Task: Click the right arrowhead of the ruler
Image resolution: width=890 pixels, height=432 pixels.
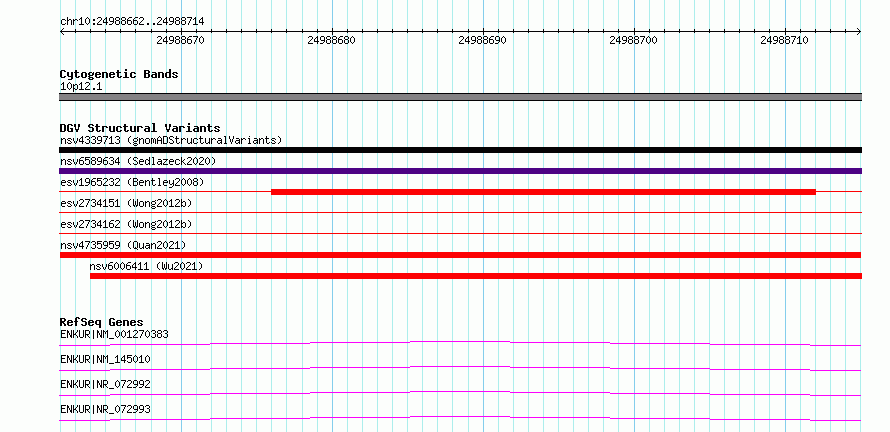Action: pyautogui.click(x=859, y=32)
